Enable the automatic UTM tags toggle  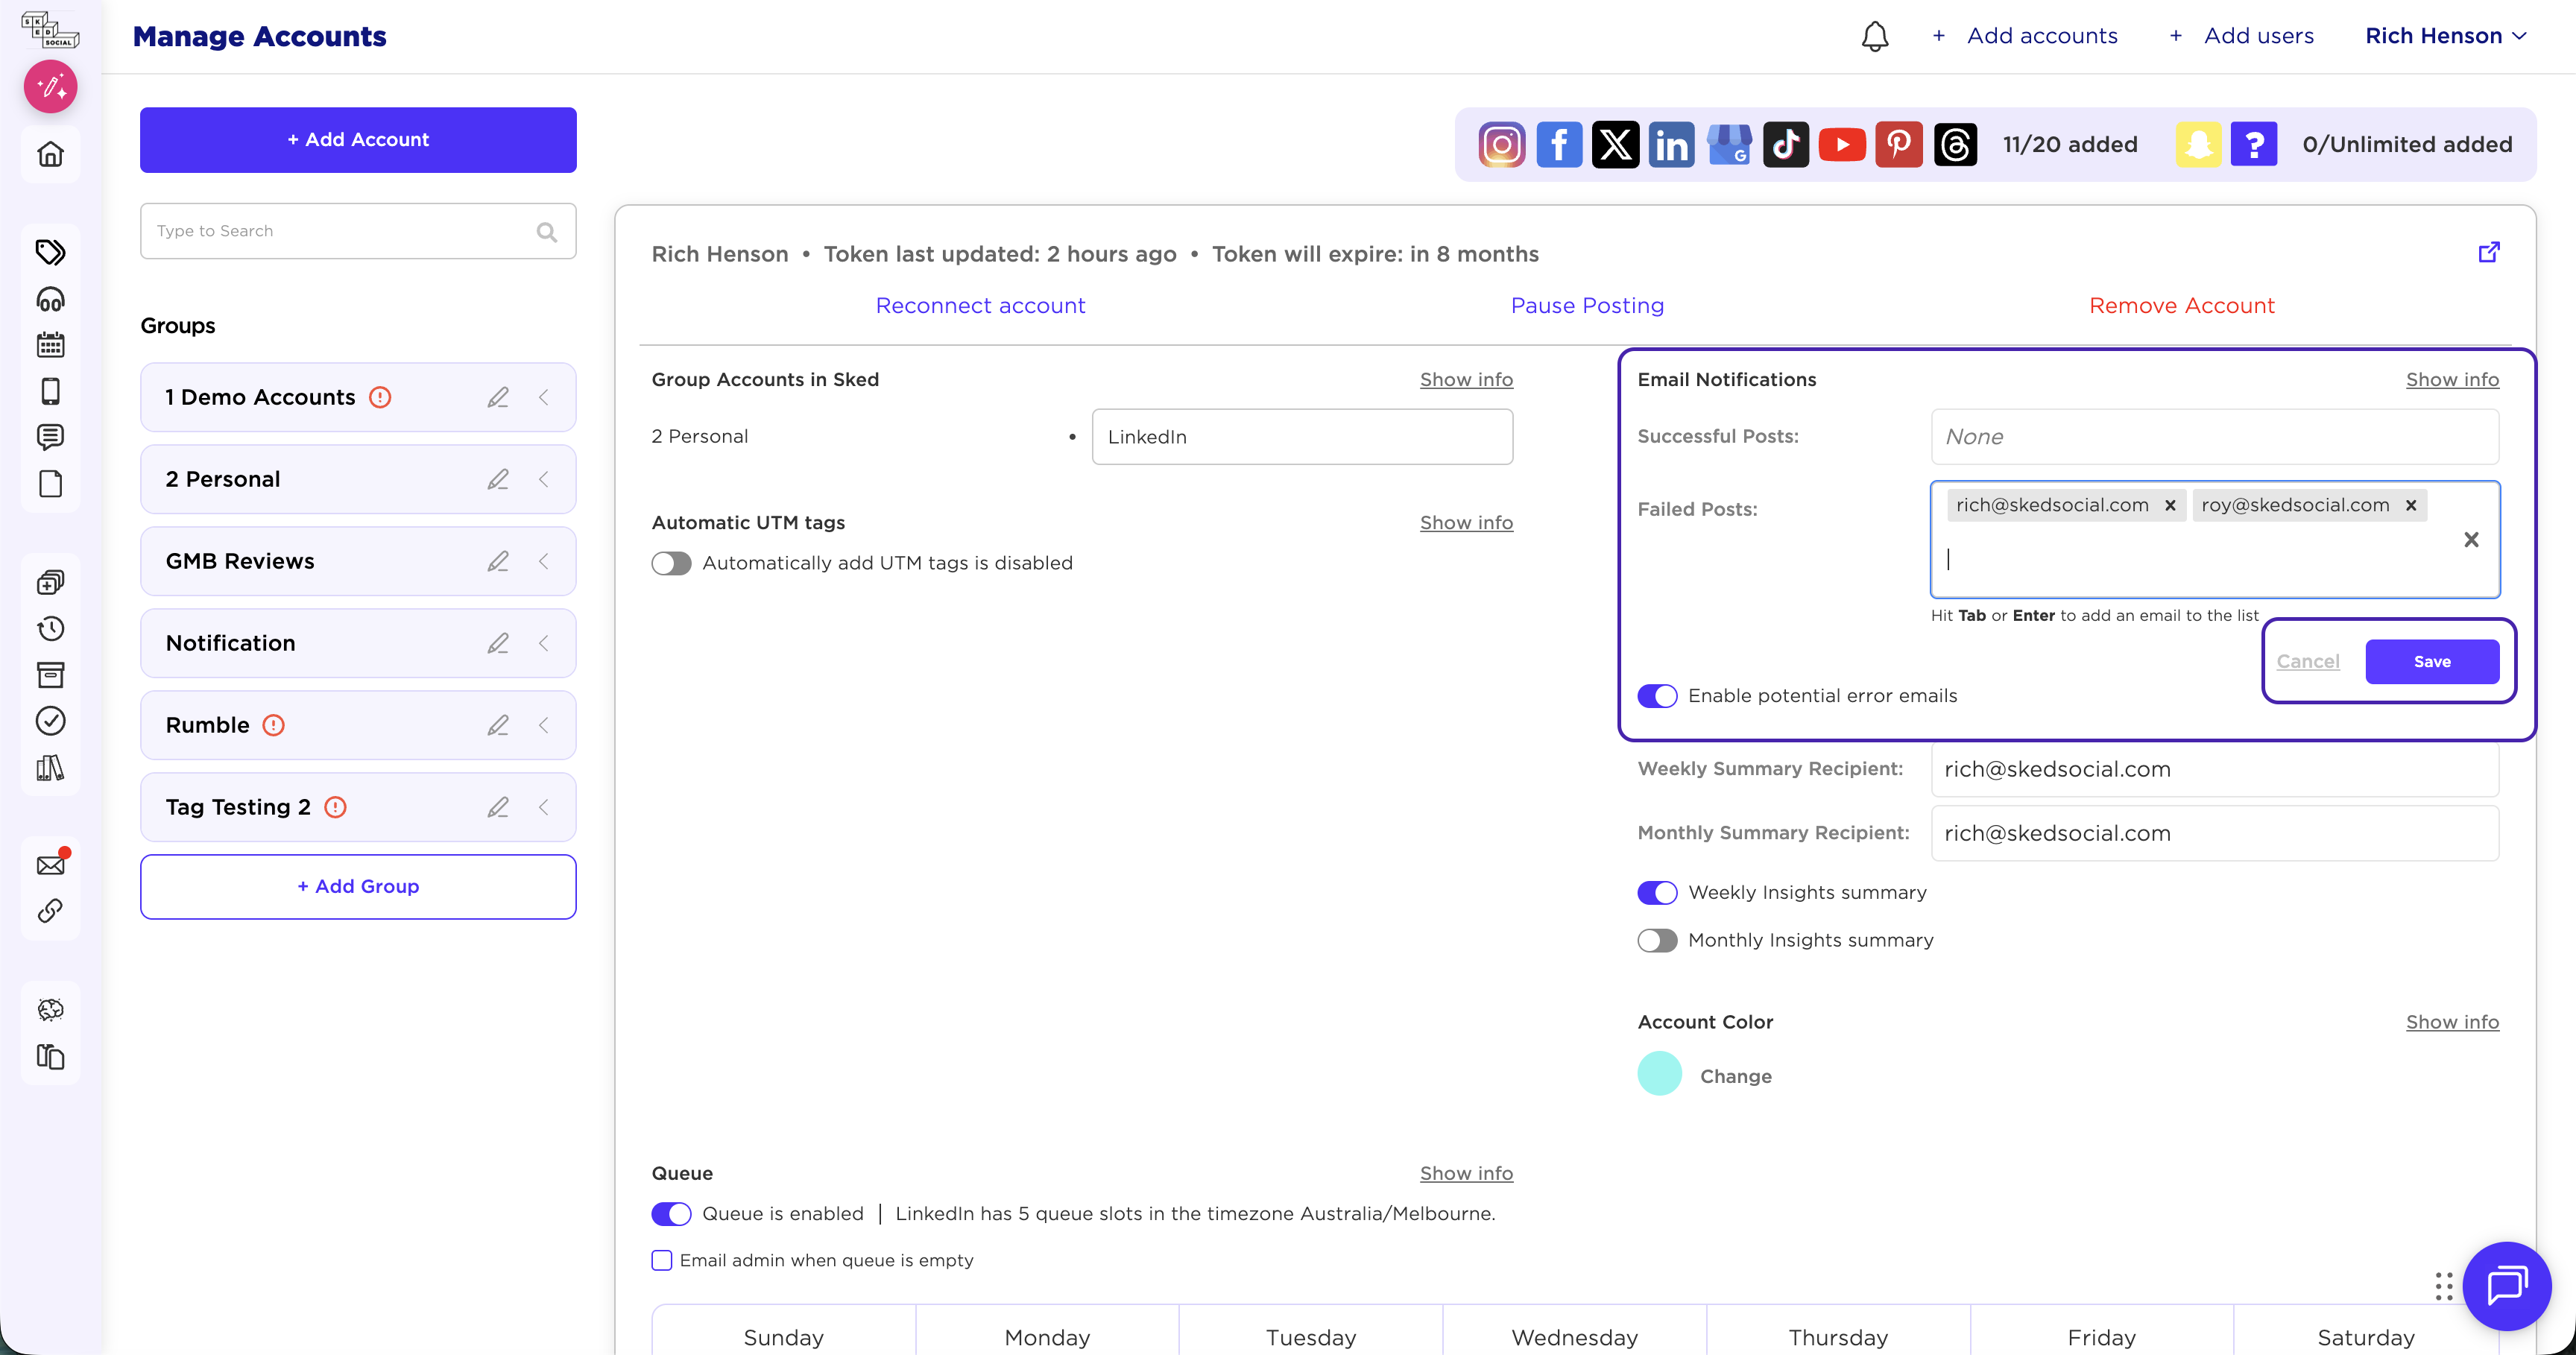point(671,563)
